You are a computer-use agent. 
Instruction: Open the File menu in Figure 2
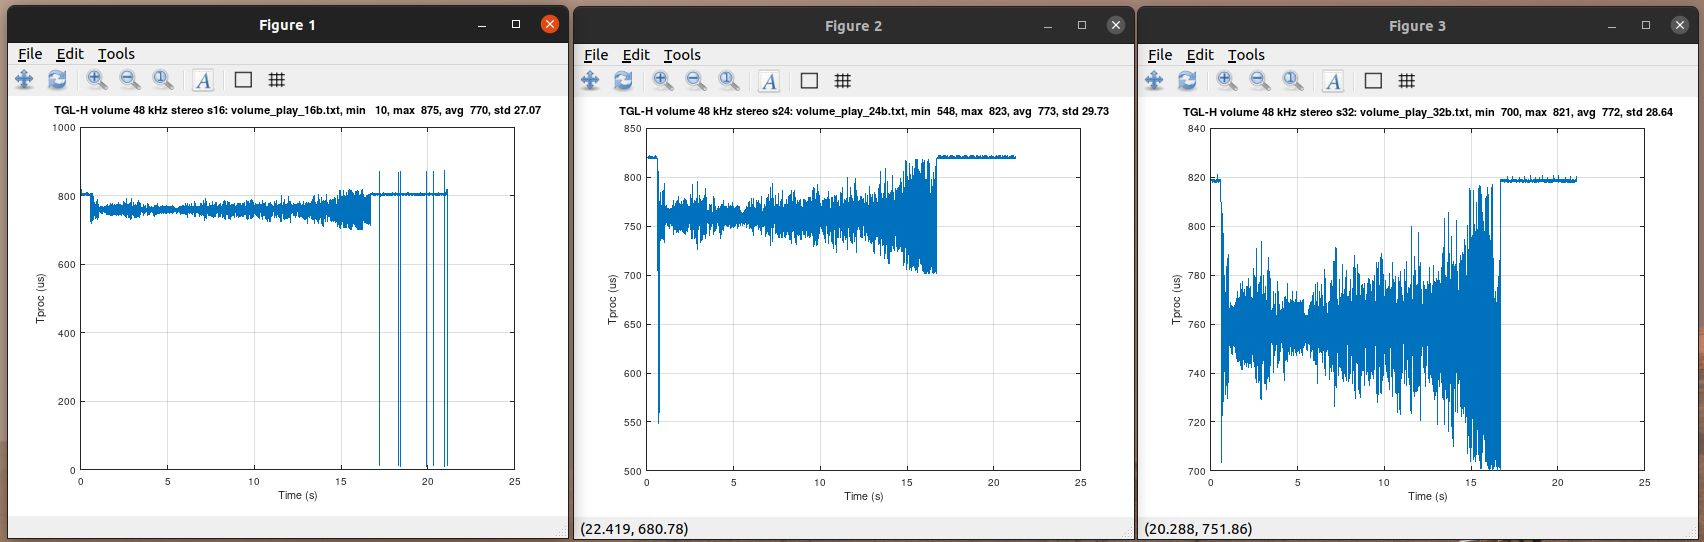click(x=596, y=55)
